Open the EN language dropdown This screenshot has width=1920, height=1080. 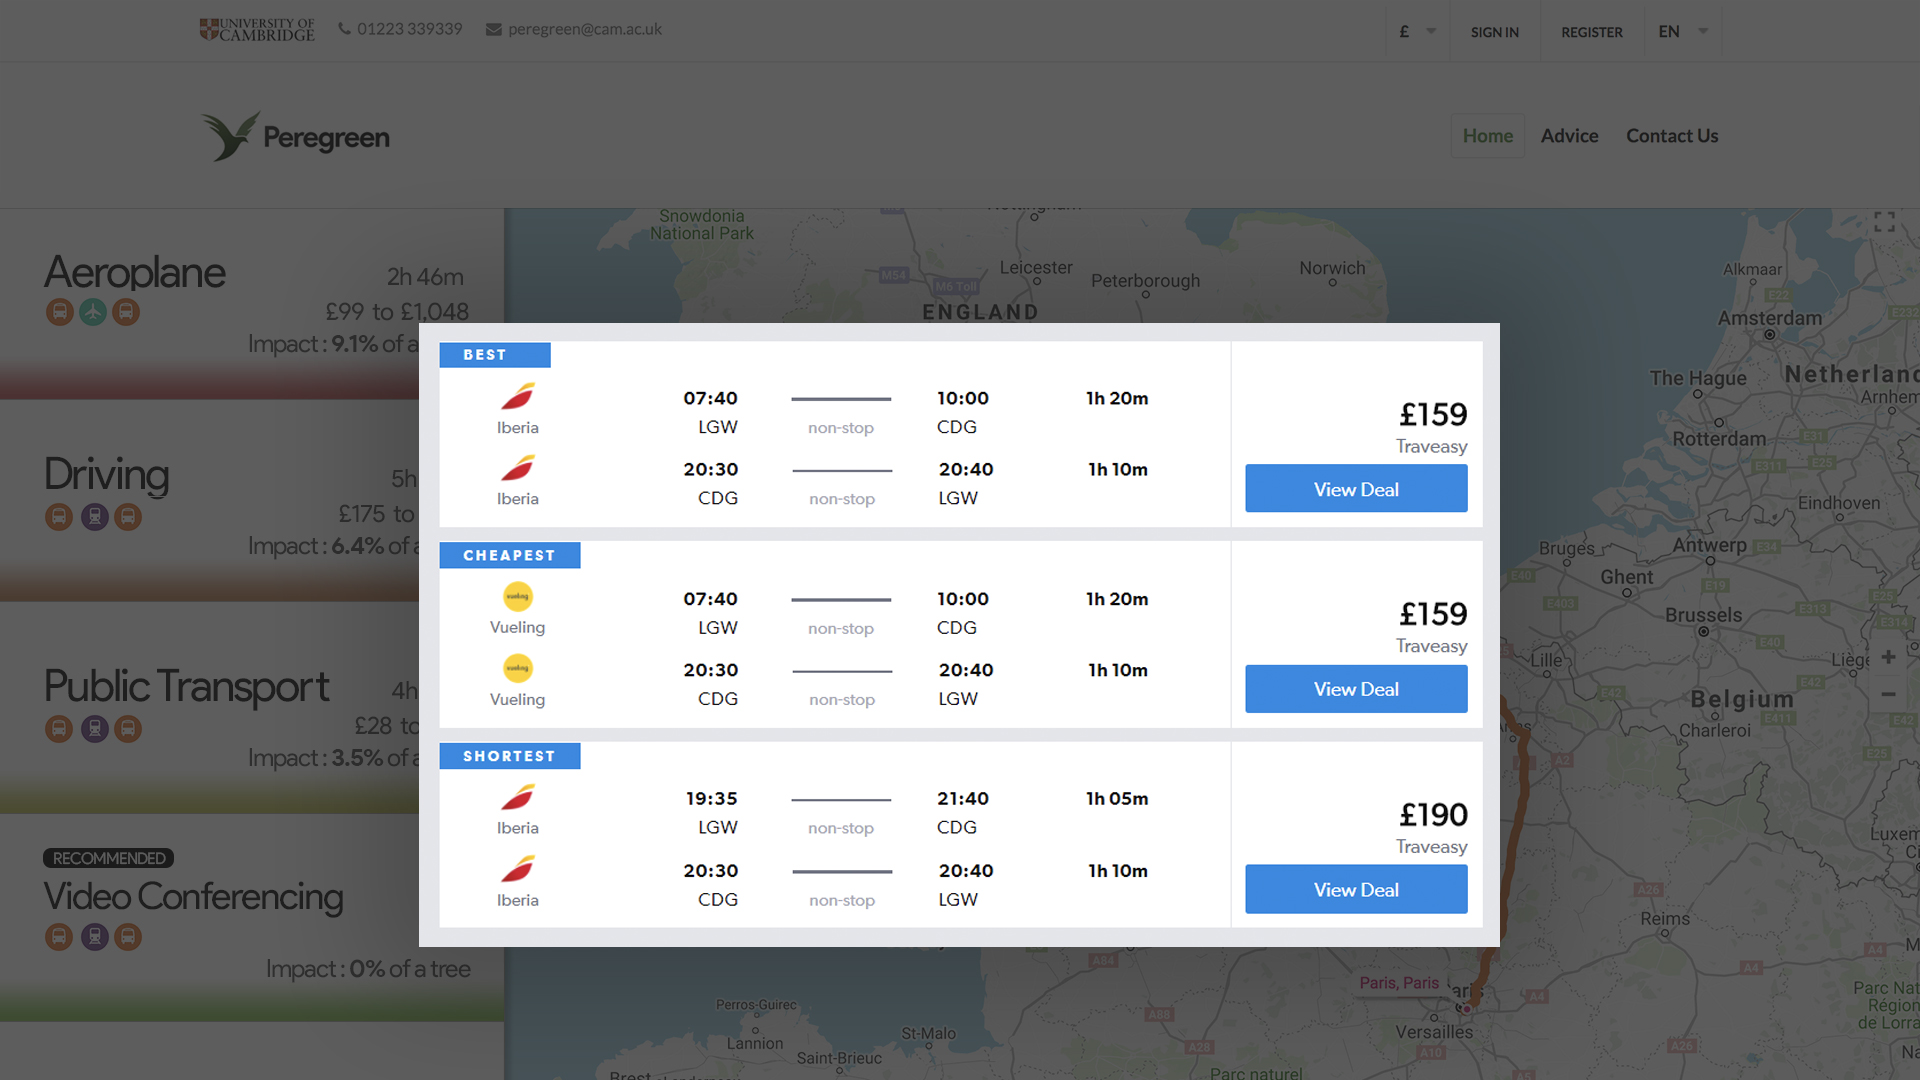[1682, 31]
